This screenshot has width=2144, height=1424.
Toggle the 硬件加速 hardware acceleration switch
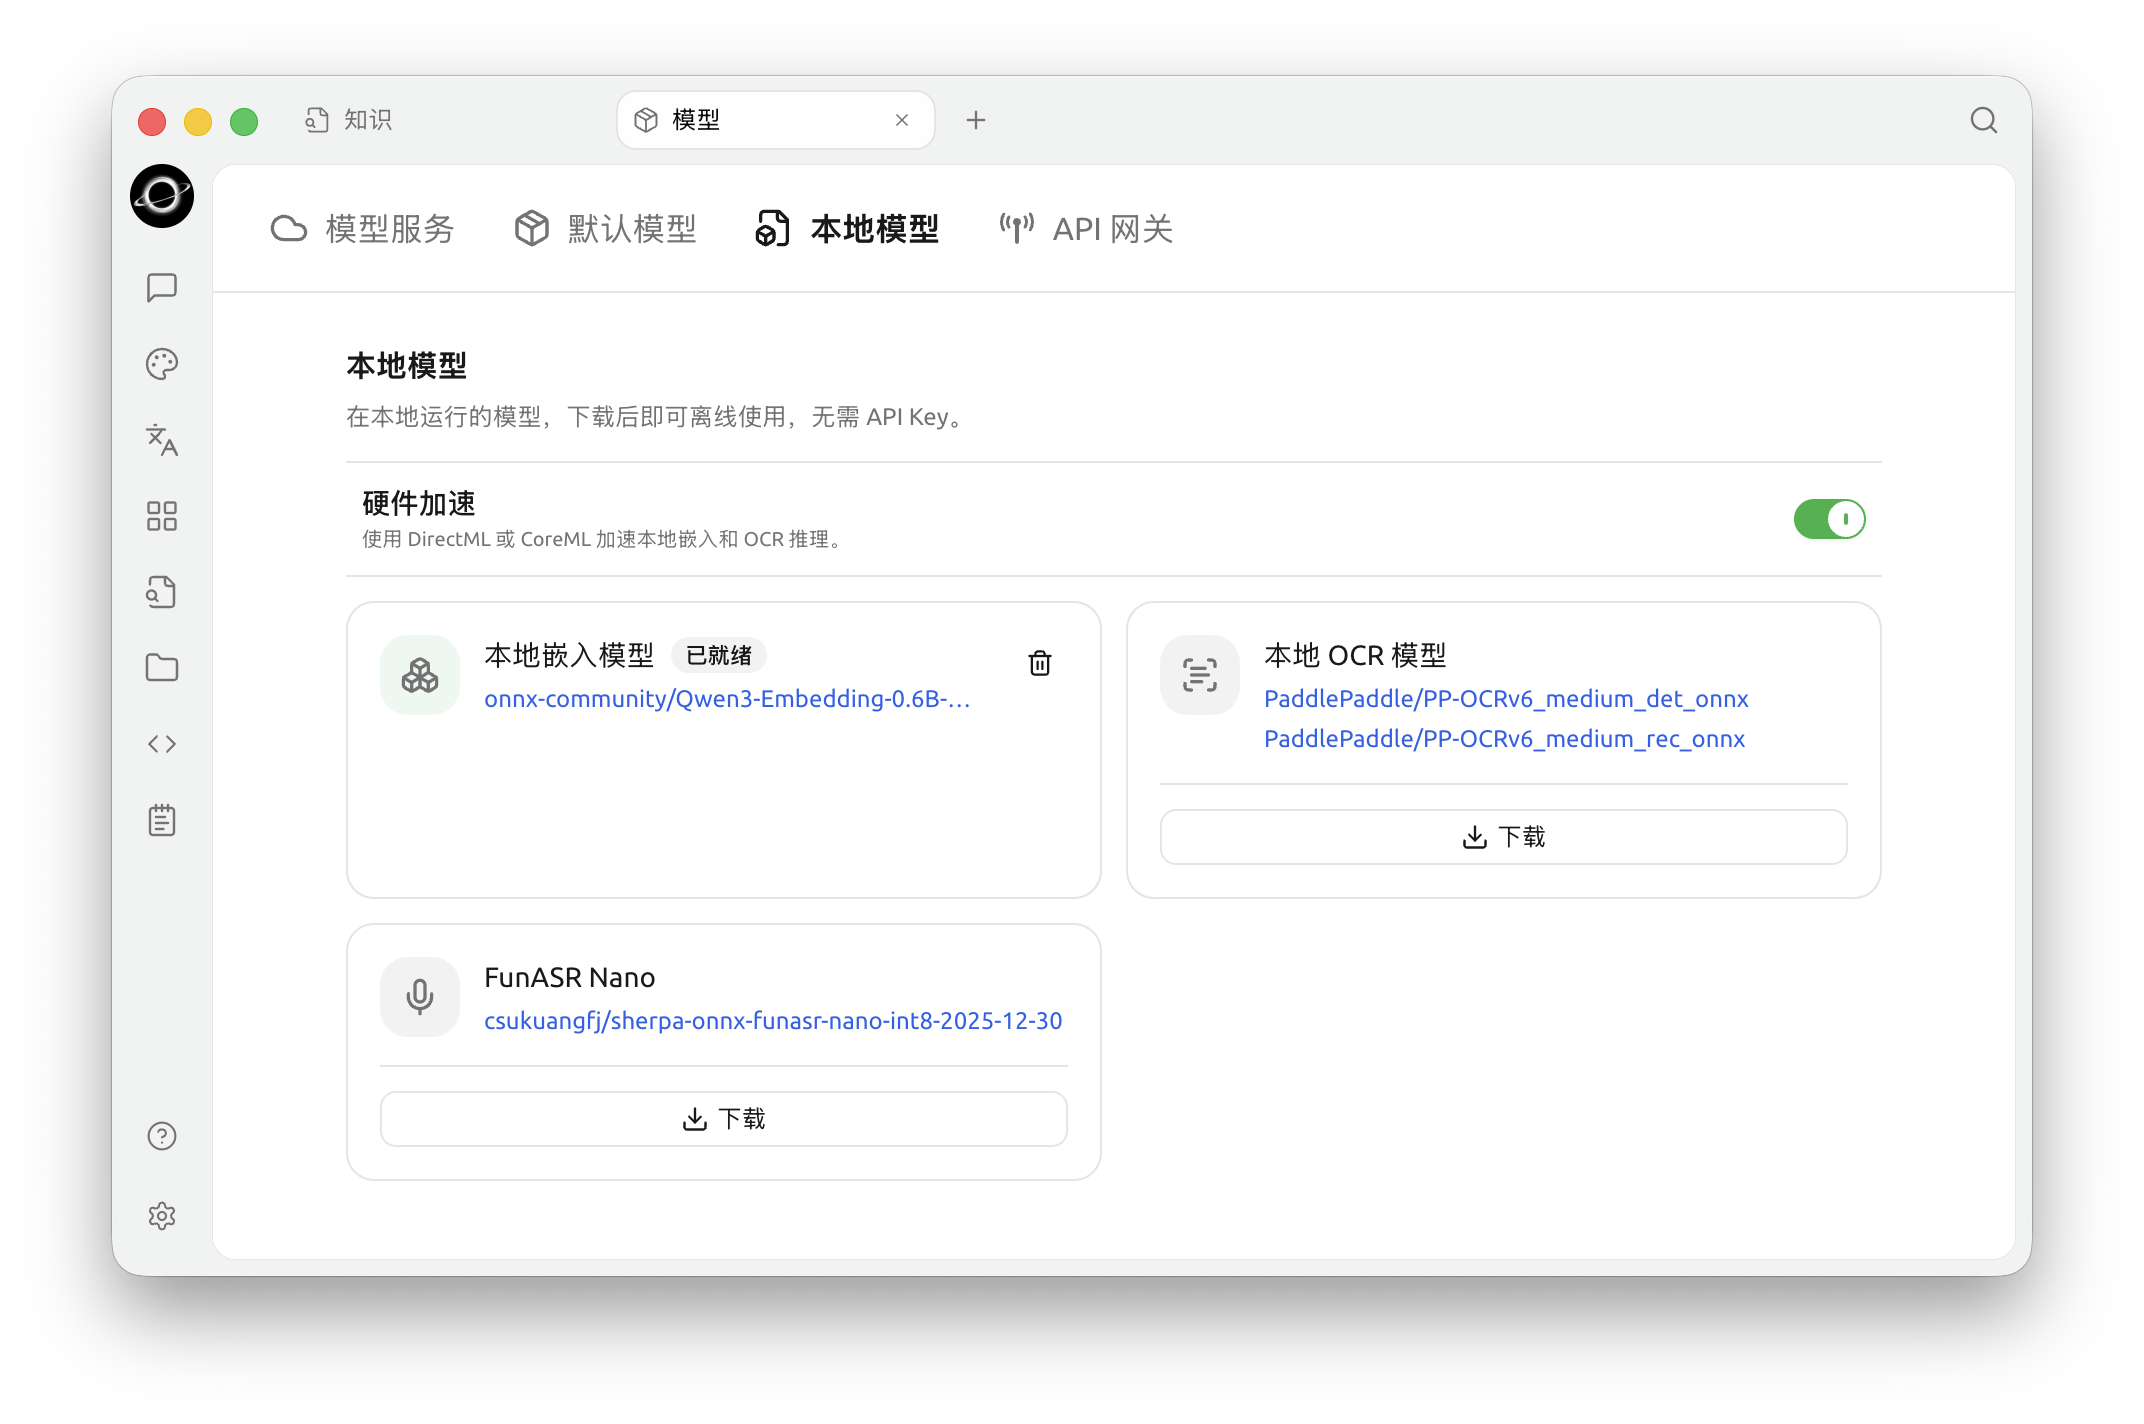point(1829,519)
